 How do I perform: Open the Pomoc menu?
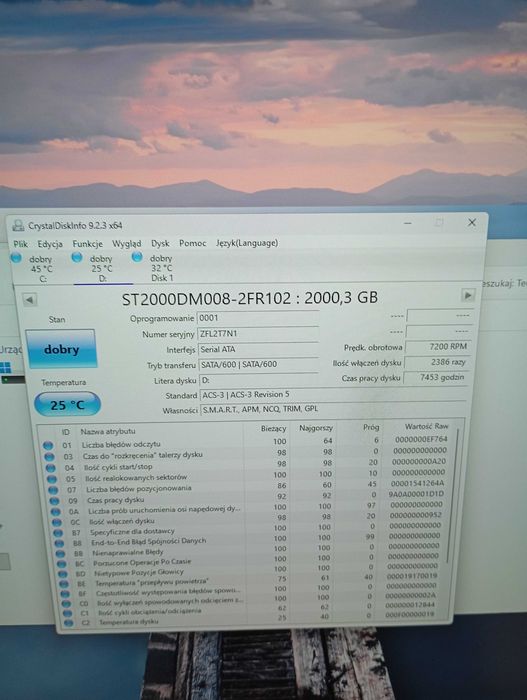pos(192,243)
